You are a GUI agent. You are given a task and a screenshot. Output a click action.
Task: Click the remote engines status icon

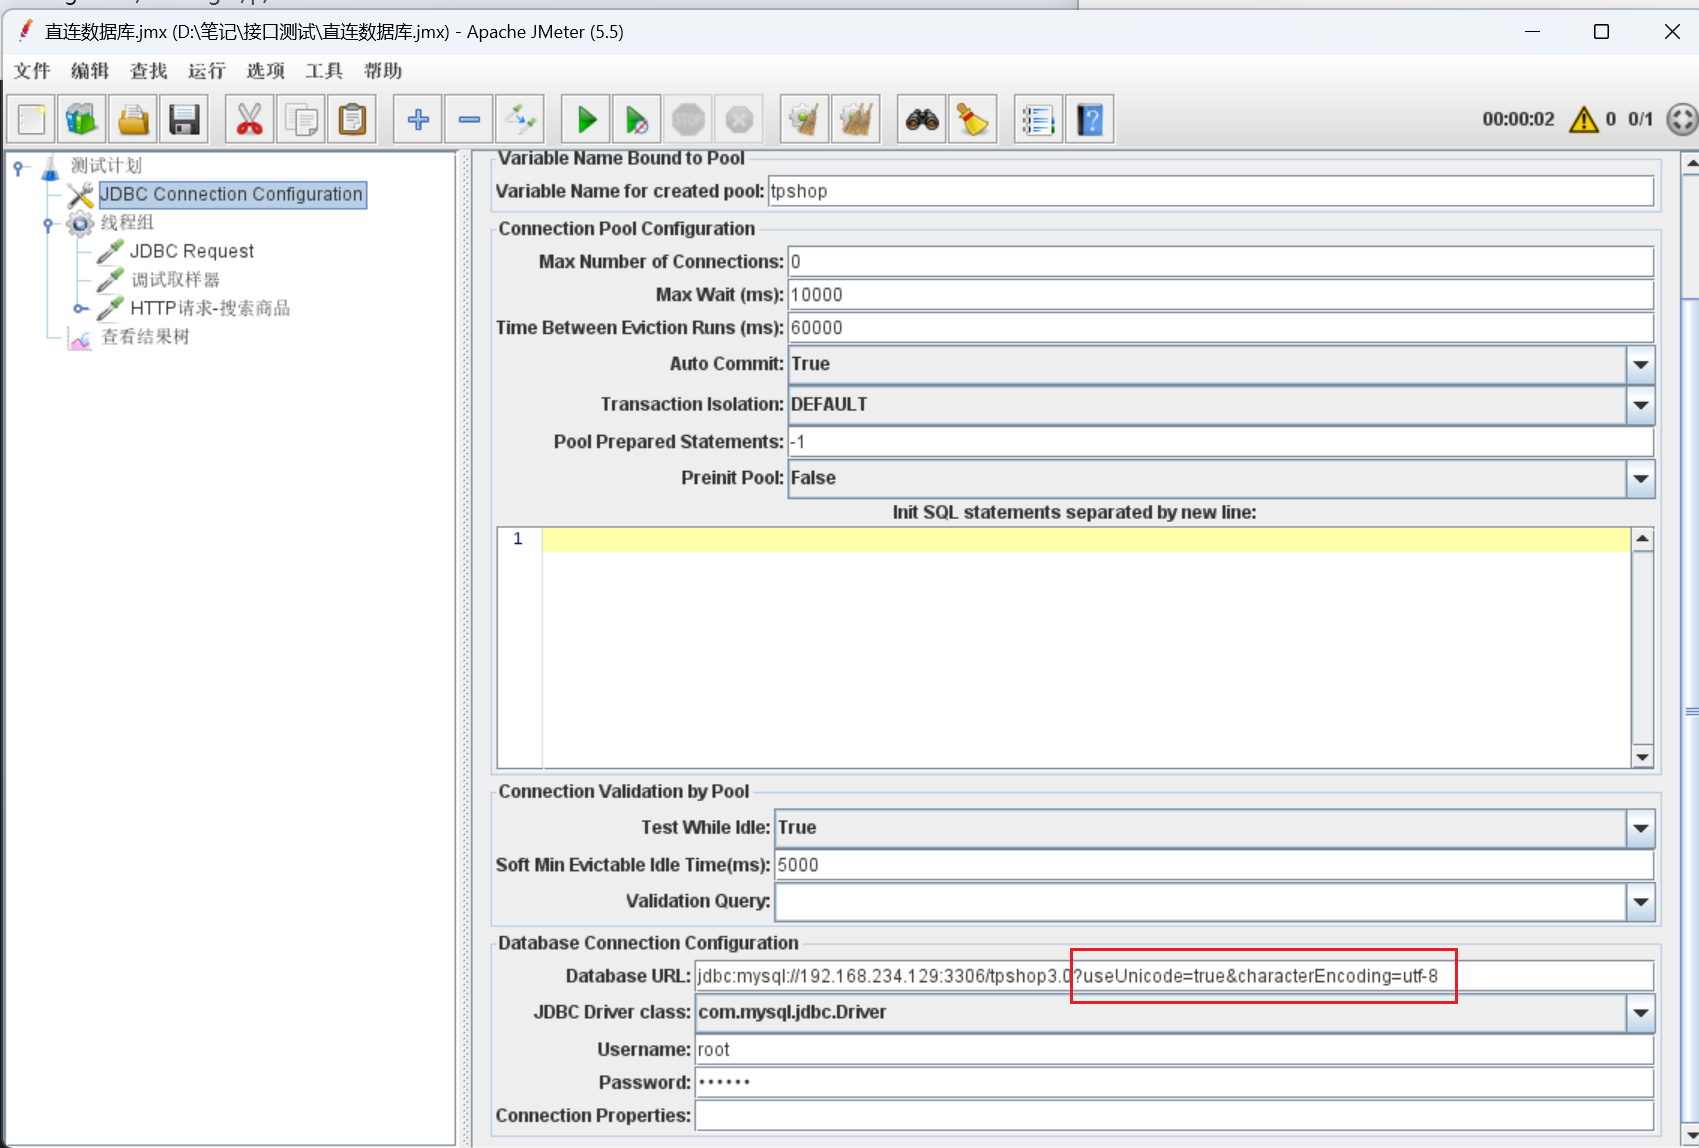(1682, 119)
